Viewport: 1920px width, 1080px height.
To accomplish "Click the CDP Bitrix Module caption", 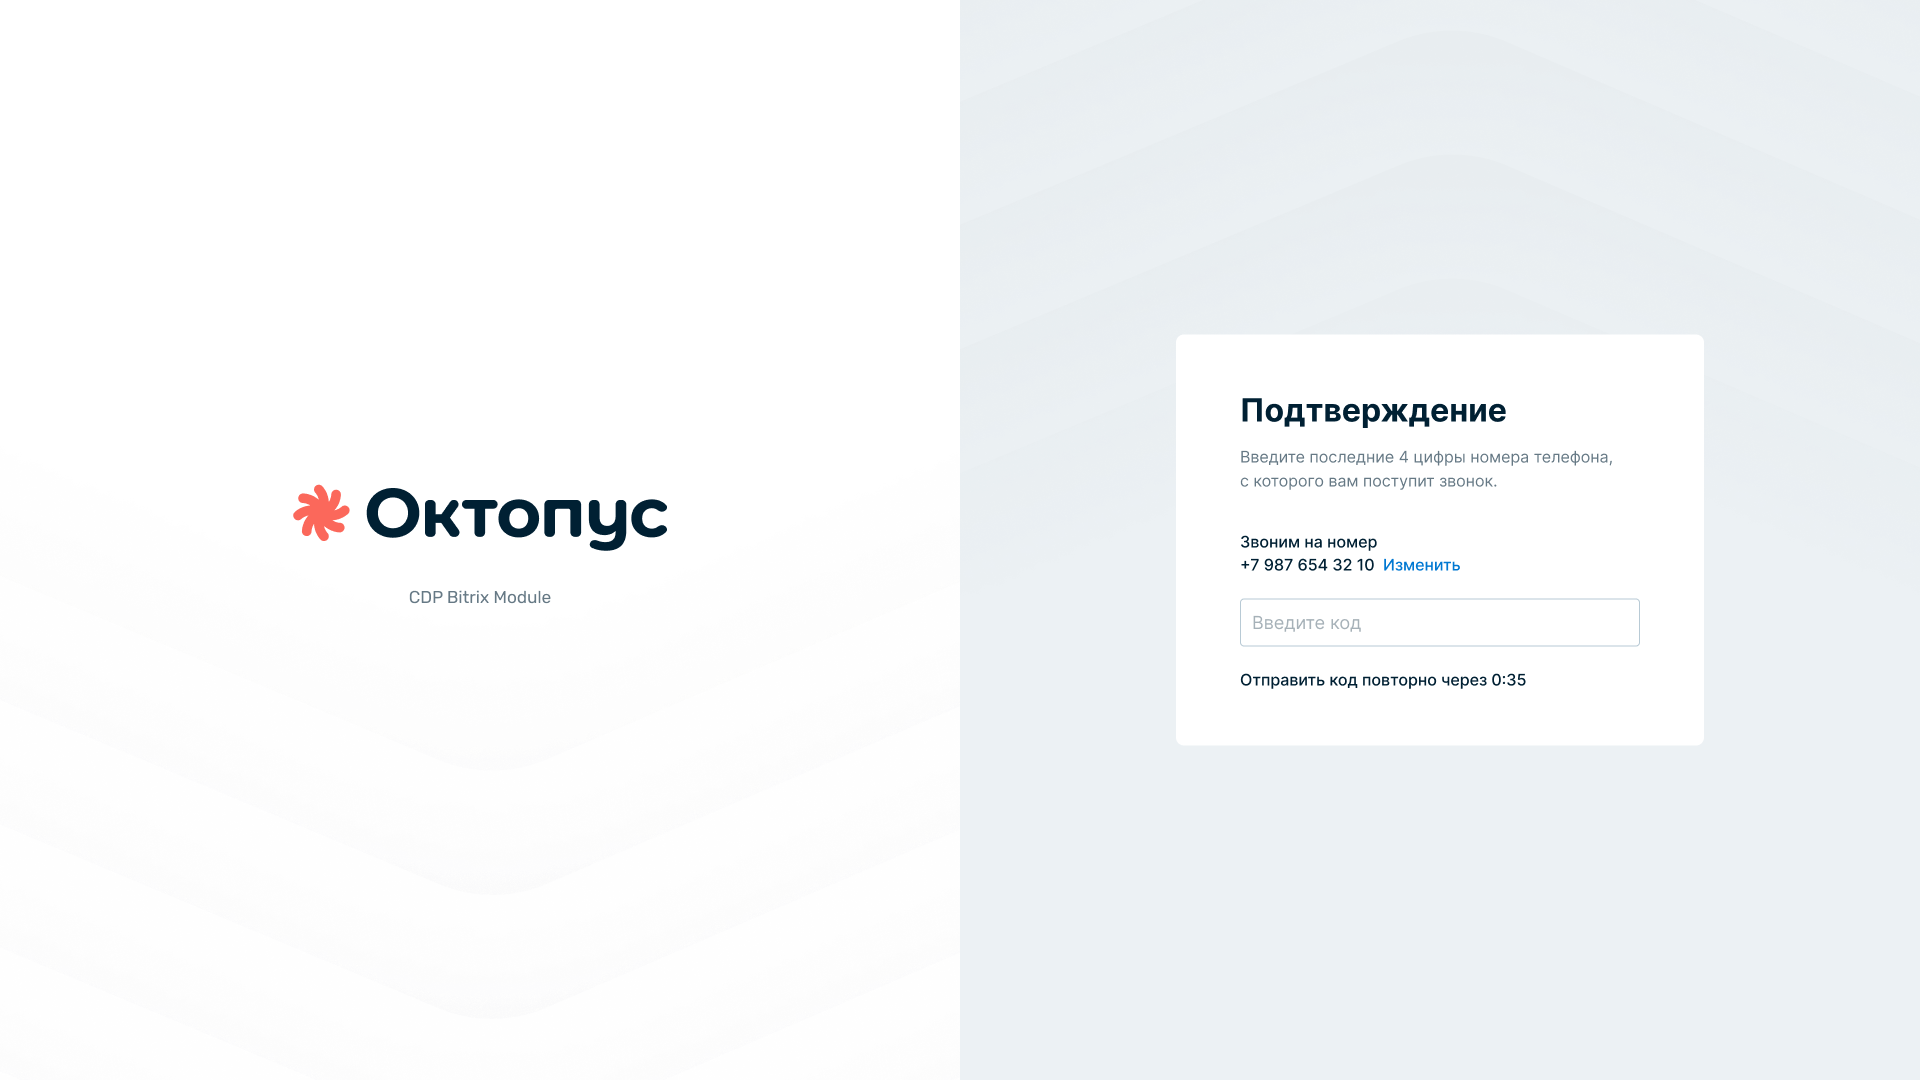I will [x=479, y=597].
